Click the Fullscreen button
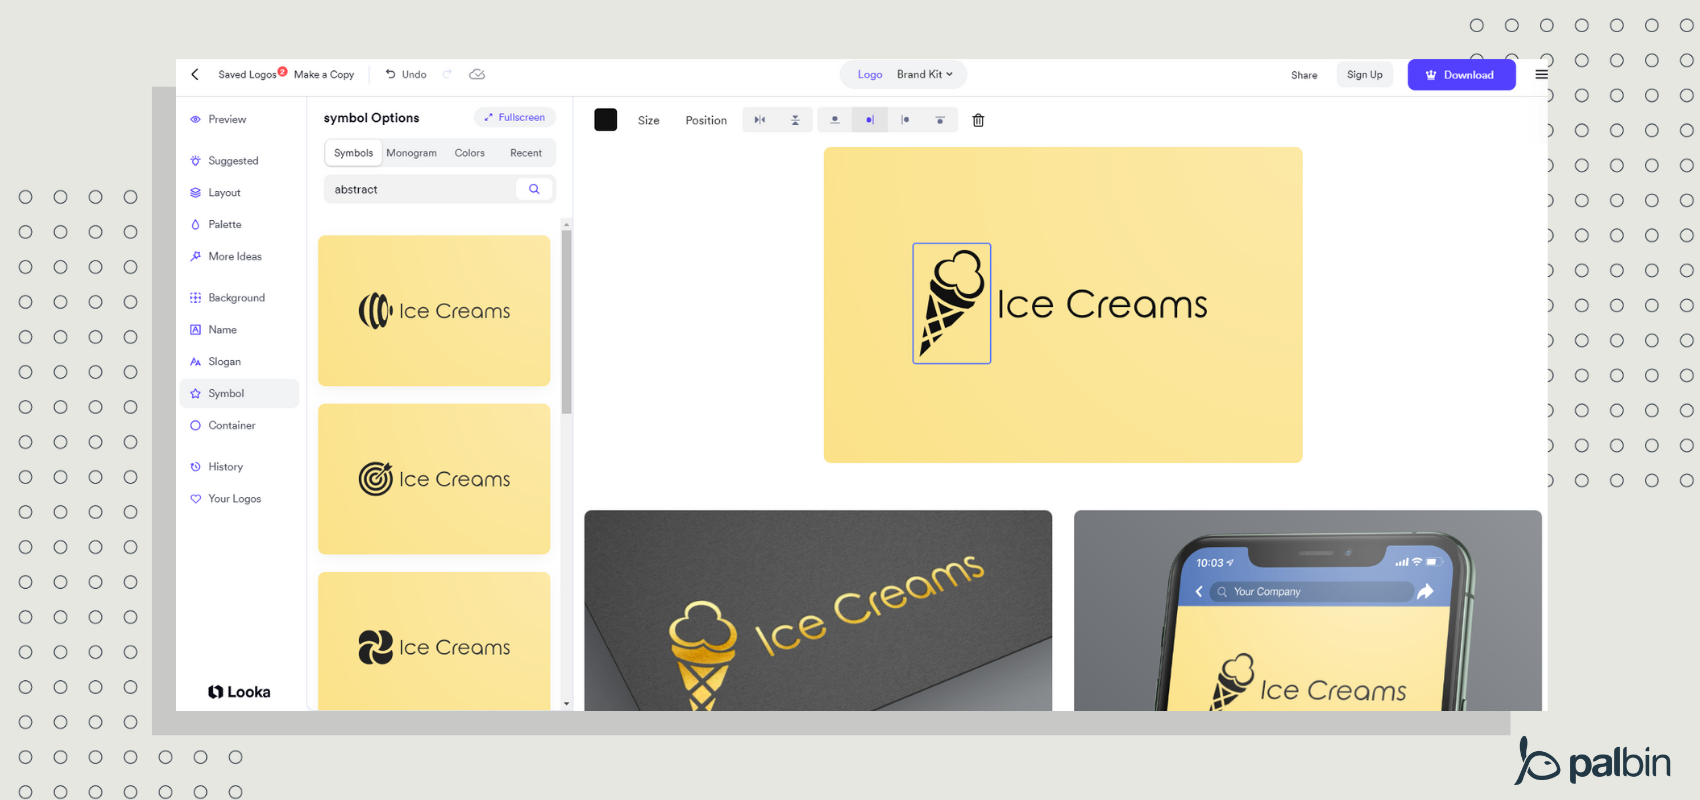1700x800 pixels. click(515, 118)
